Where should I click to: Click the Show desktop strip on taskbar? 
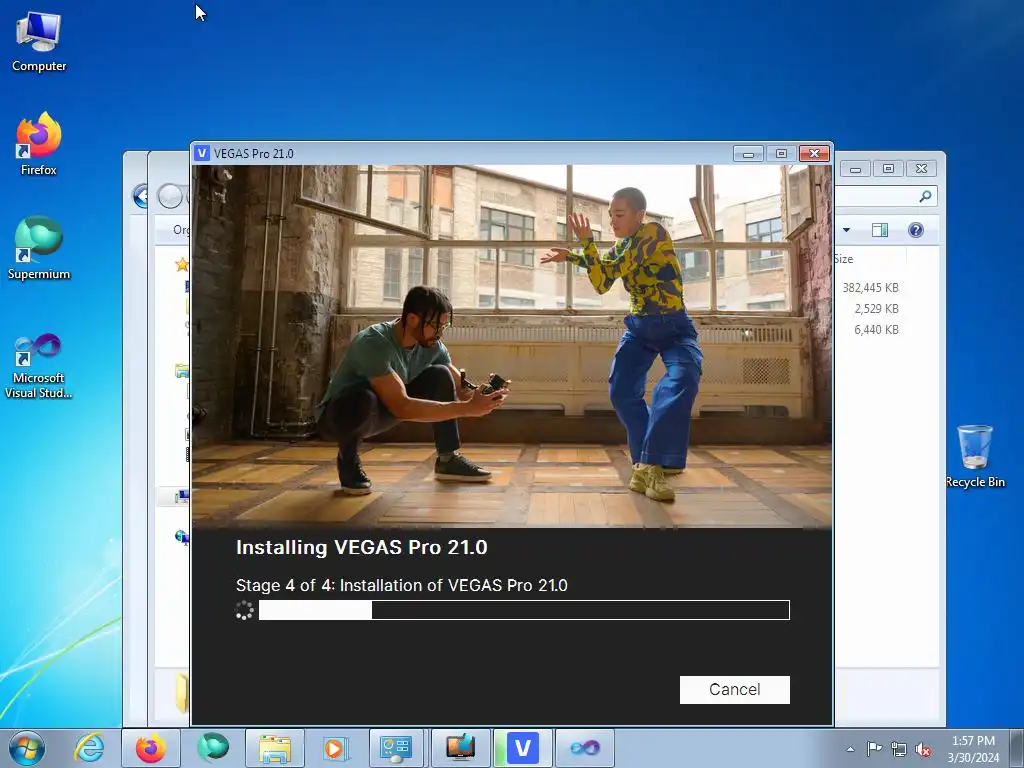coord(1017,748)
